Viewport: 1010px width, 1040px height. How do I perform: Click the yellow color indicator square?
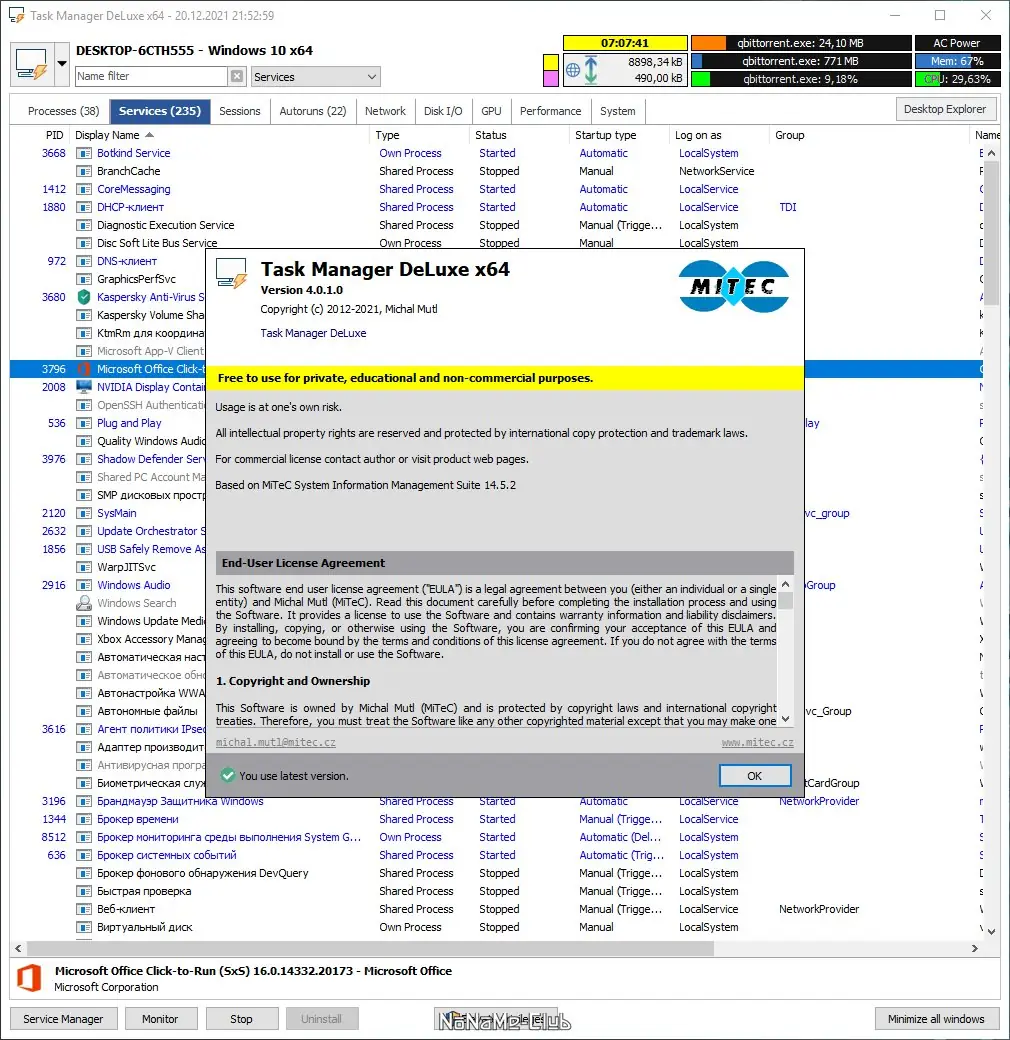coord(550,62)
